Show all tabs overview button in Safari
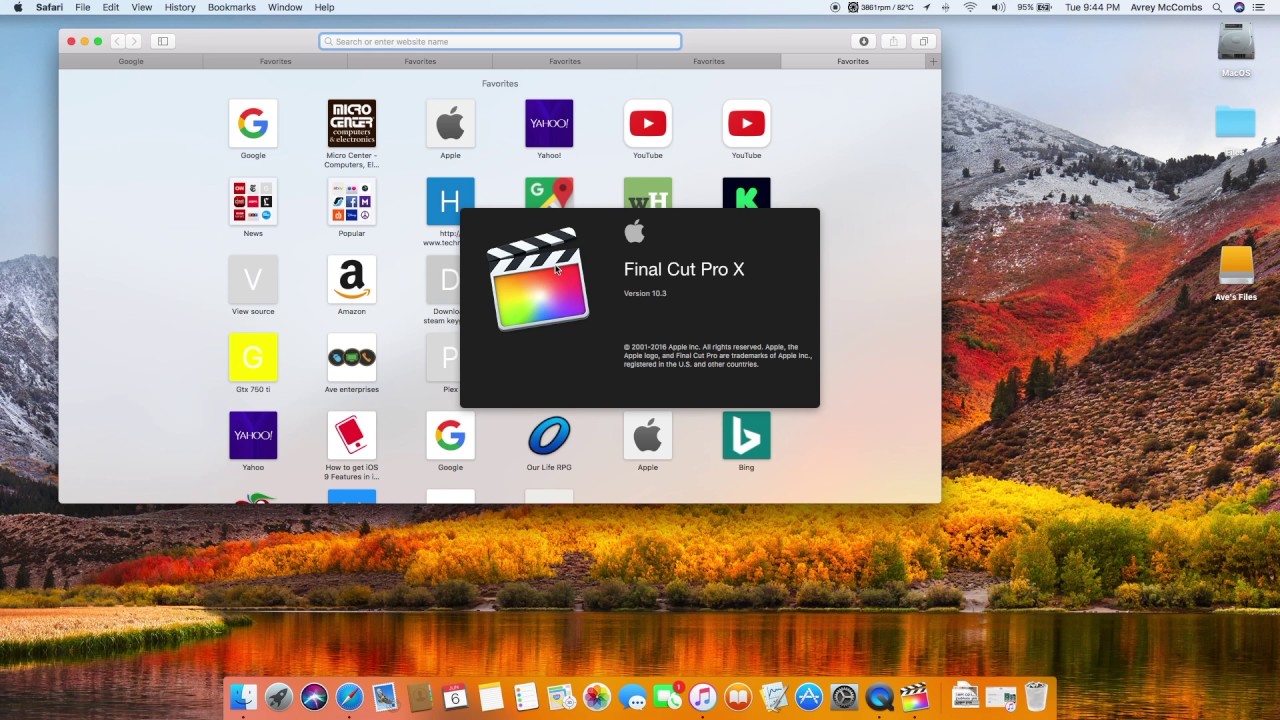This screenshot has width=1280, height=720. coord(923,41)
